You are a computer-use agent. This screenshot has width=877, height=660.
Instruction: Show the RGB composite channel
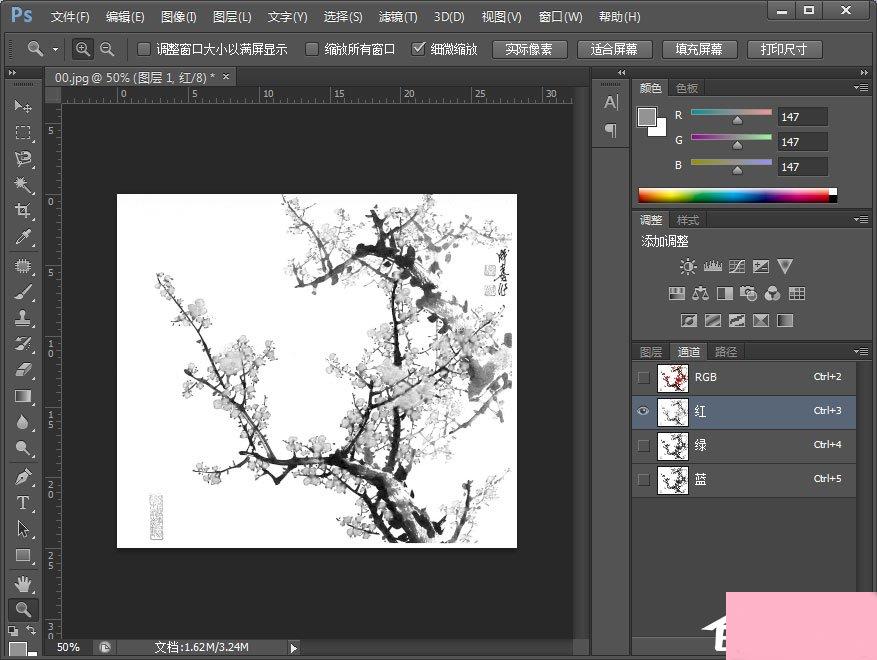click(x=644, y=378)
